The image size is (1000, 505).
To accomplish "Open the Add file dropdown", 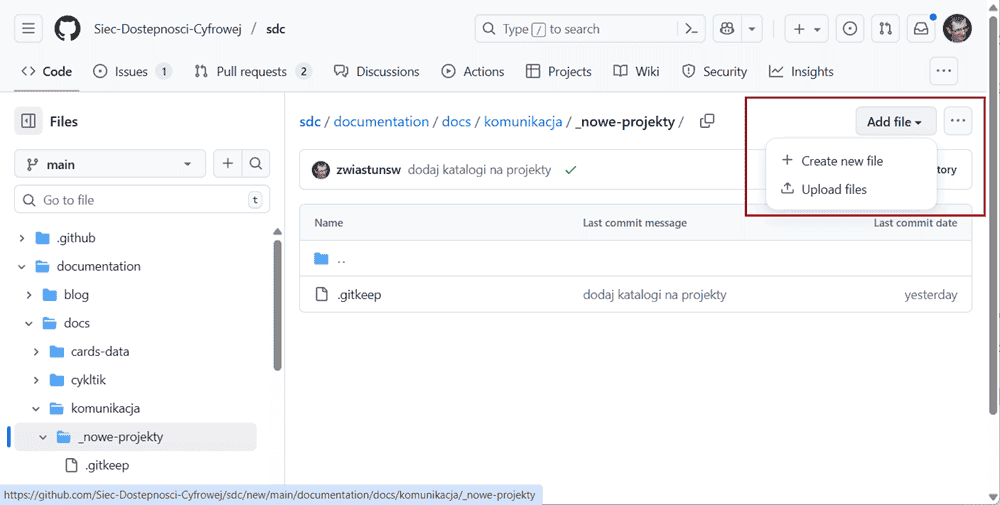I will [x=895, y=122].
